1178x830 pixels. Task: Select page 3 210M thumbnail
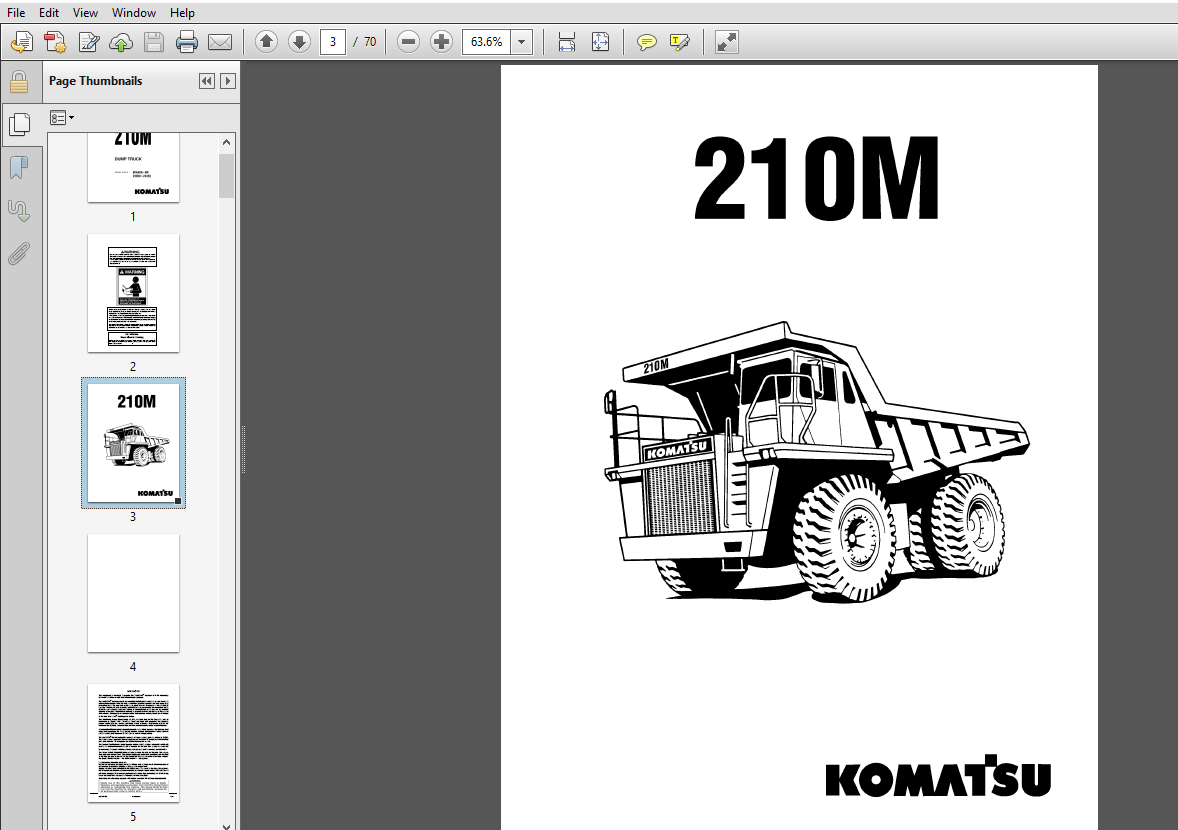point(133,442)
